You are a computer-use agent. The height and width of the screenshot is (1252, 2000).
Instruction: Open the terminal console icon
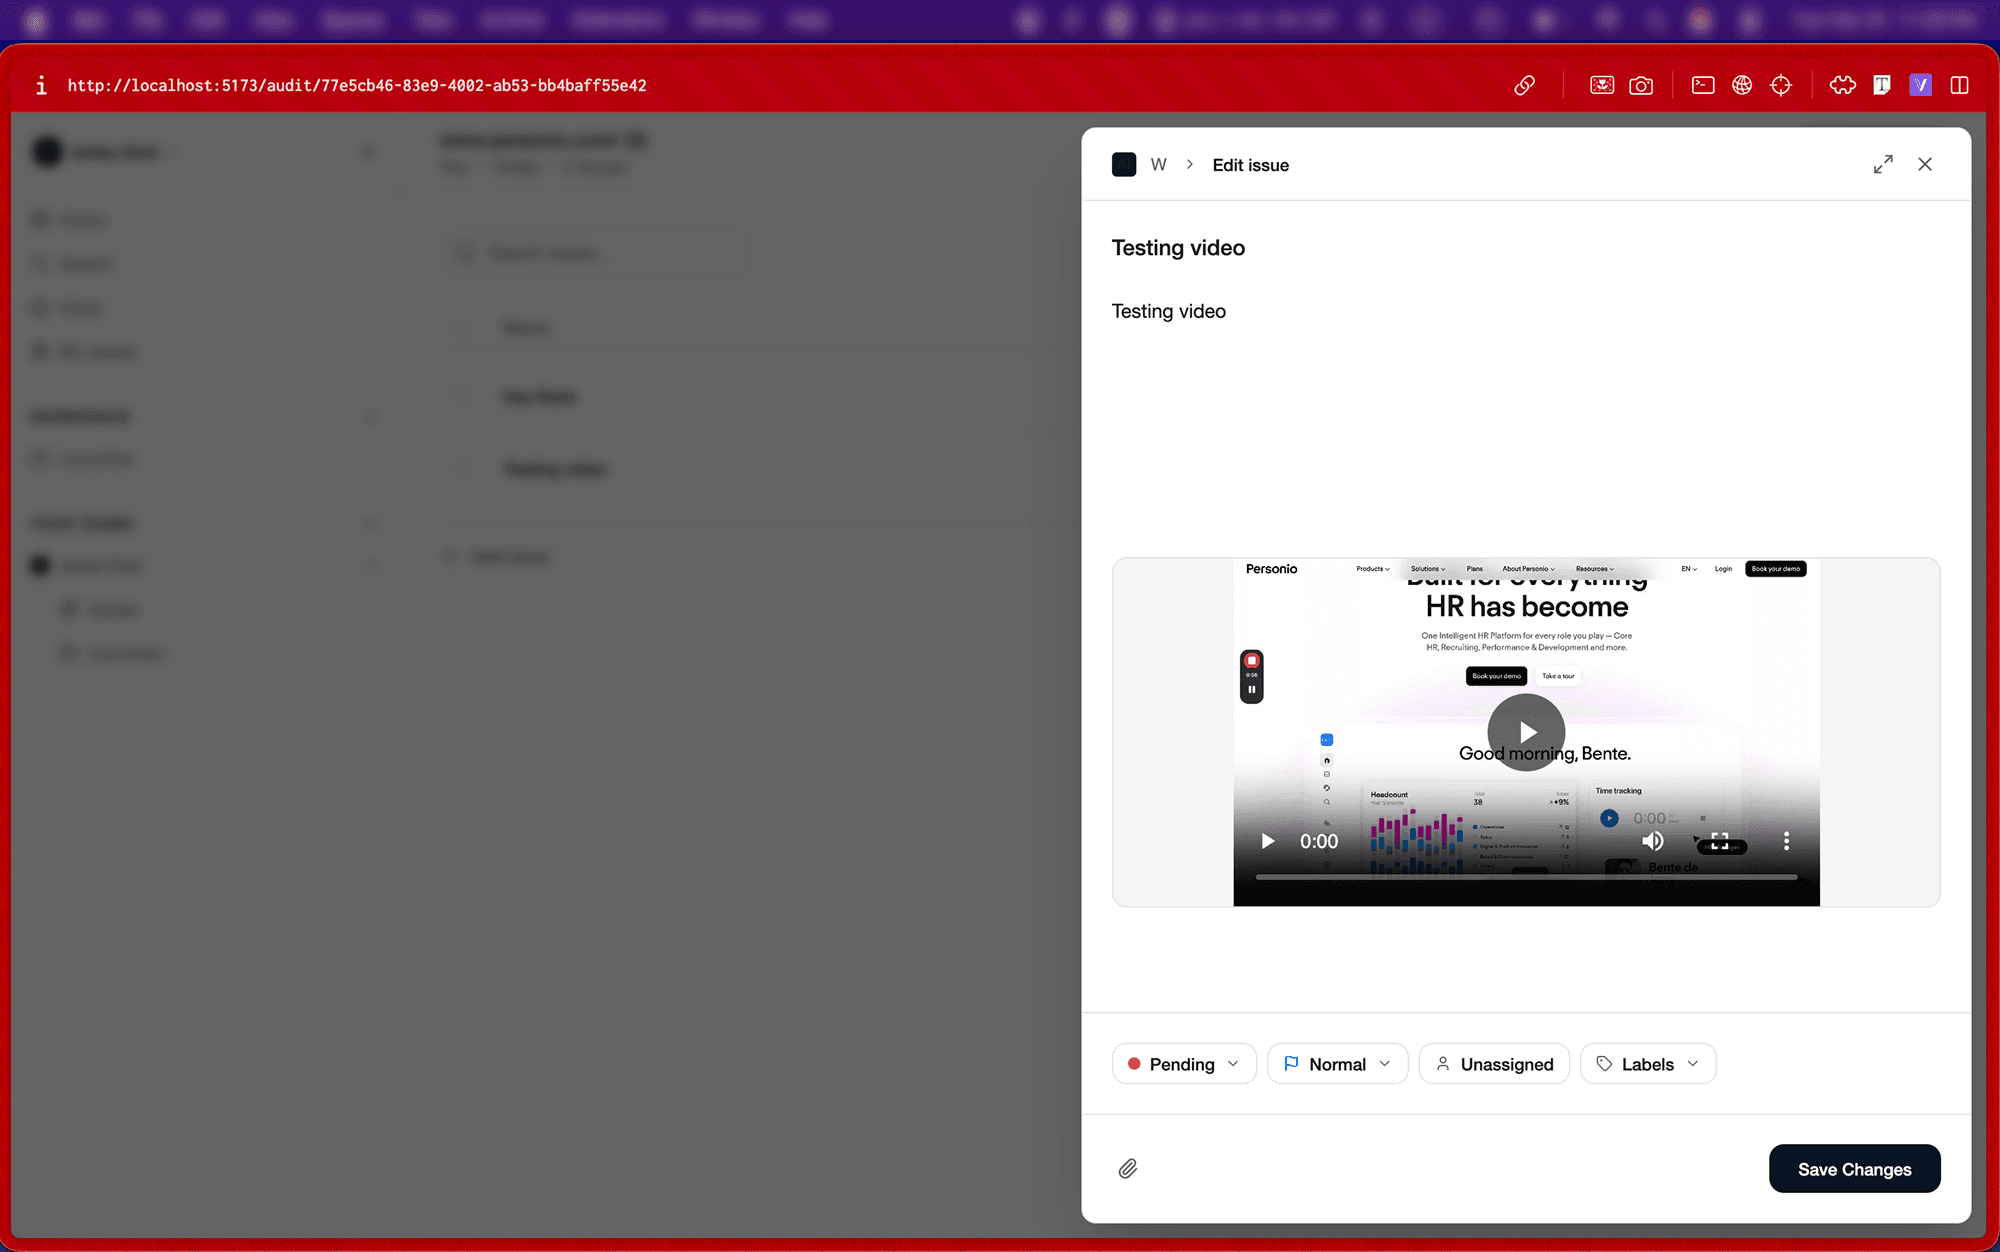coord(1703,85)
